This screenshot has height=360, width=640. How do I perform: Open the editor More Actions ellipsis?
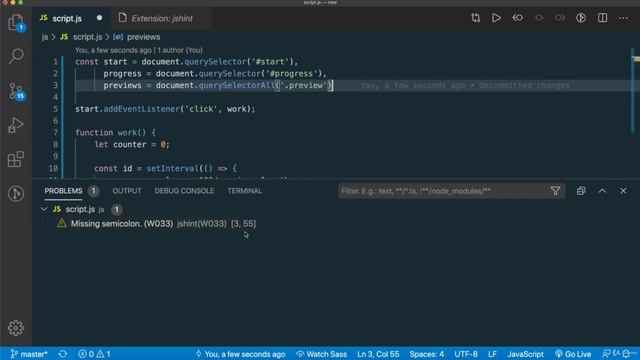pyautogui.click(x=623, y=18)
